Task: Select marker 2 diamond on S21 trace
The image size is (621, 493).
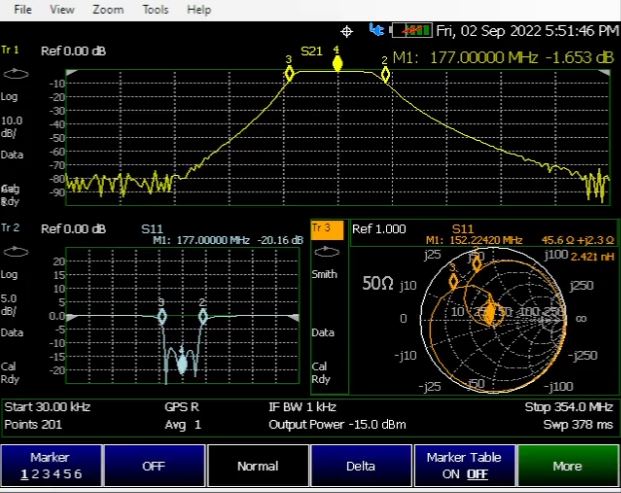Action: coord(385,74)
